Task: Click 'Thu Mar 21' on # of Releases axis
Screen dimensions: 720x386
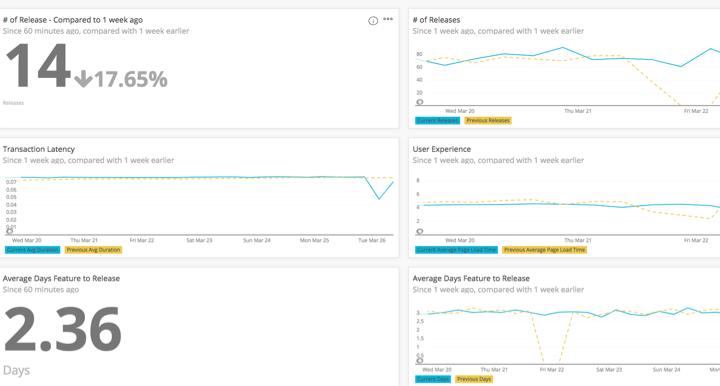Action: pos(578,111)
